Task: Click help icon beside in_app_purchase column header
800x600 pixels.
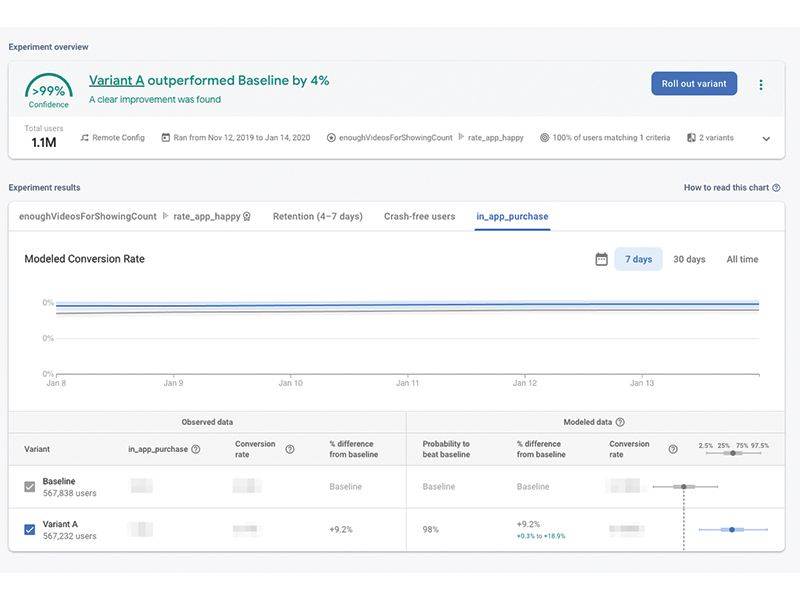Action: click(x=195, y=449)
